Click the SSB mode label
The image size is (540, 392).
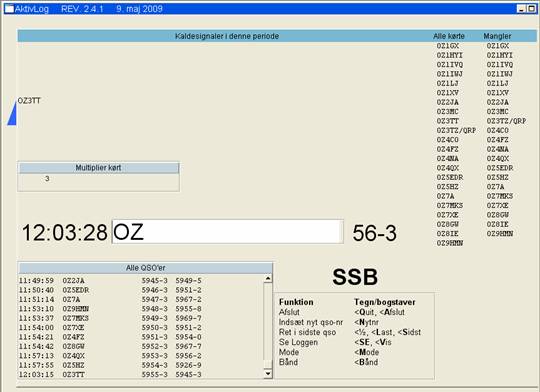click(355, 277)
